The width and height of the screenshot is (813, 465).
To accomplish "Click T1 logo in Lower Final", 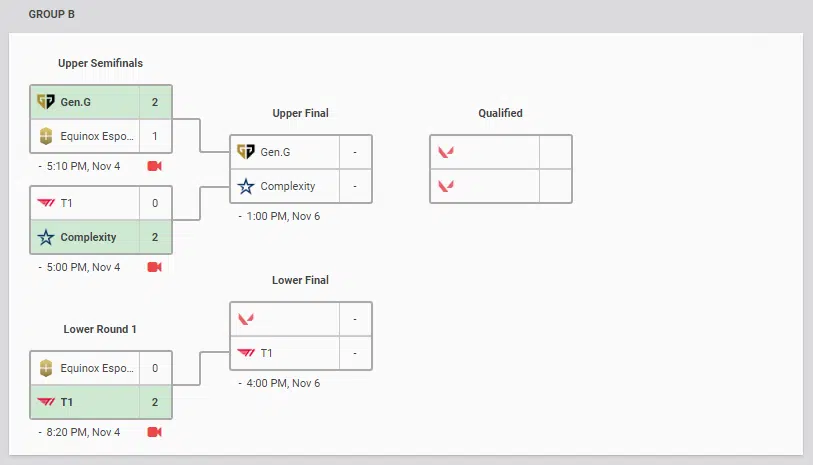I will click(x=245, y=352).
